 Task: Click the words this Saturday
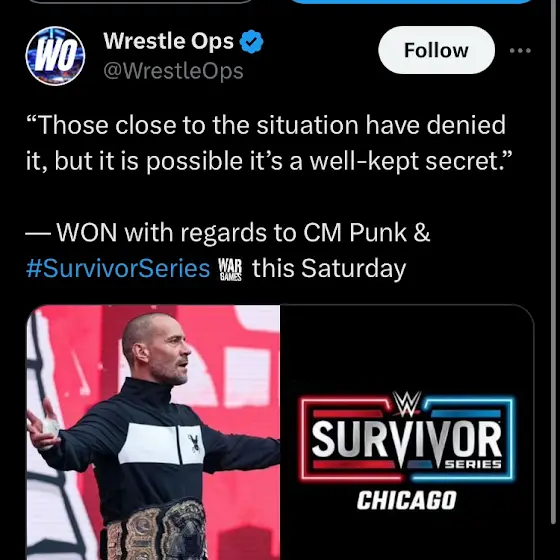tap(329, 268)
